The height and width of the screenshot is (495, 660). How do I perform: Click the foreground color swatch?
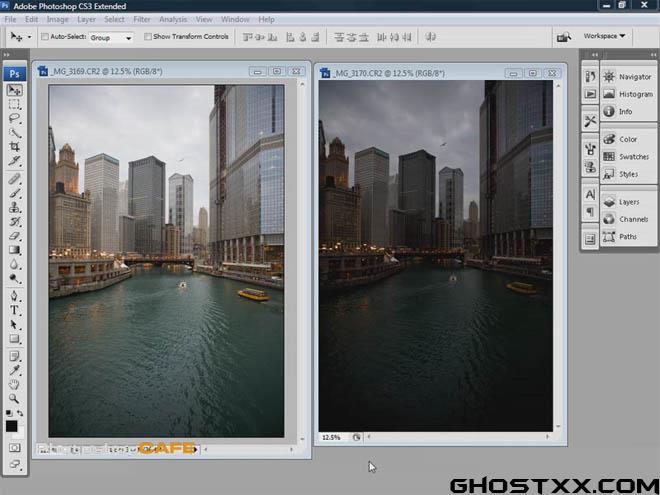click(11, 426)
